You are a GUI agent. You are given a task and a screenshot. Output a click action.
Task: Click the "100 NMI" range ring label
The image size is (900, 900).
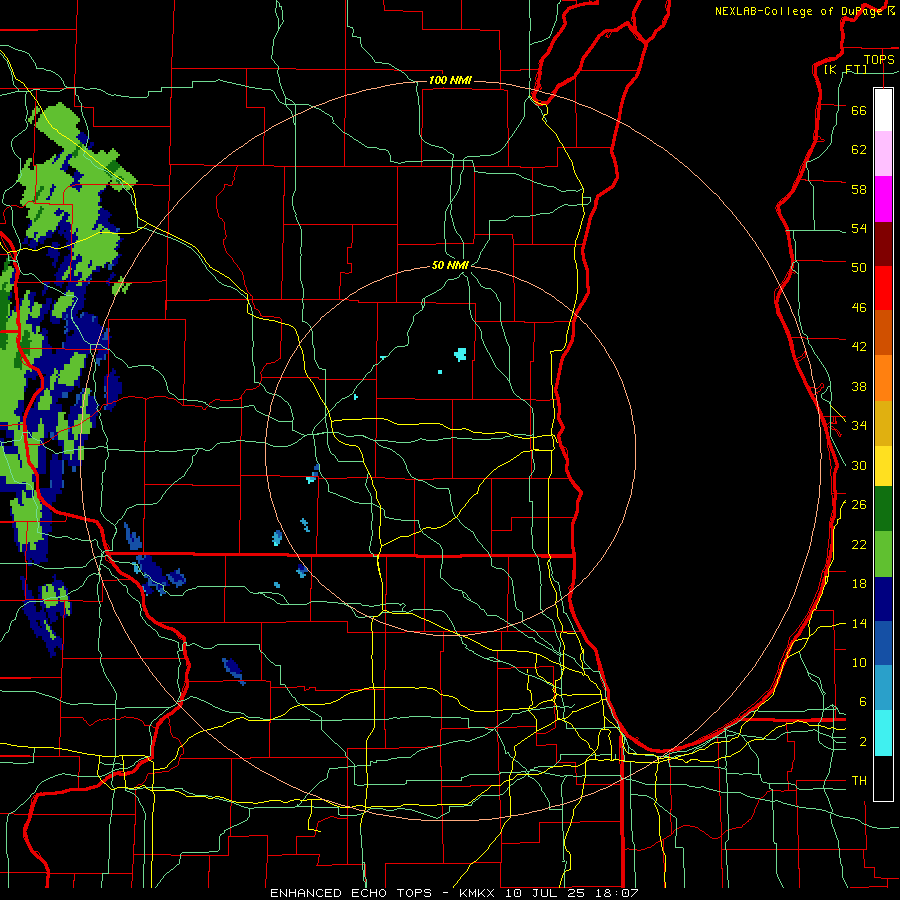[x=450, y=80]
